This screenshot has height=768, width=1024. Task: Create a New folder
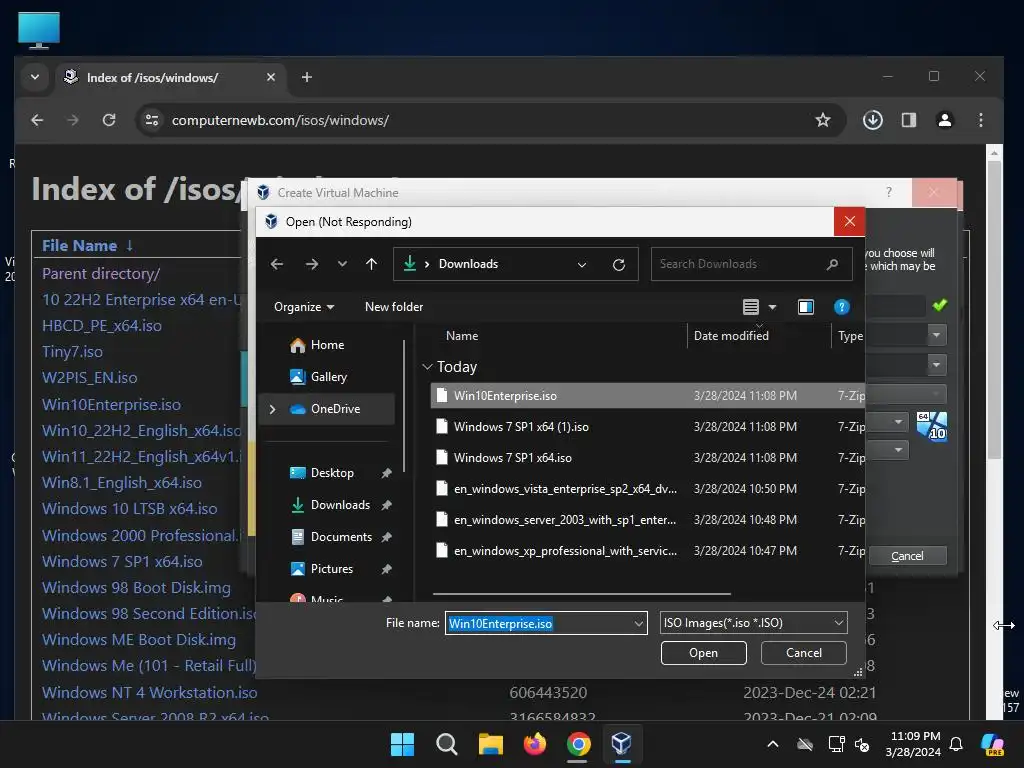pos(394,307)
